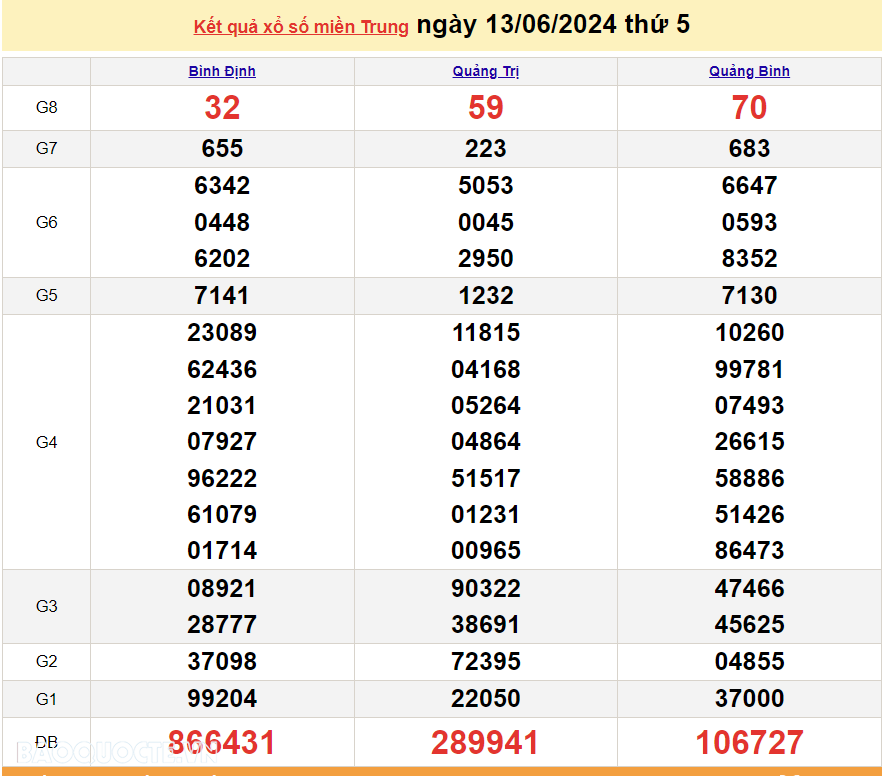This screenshot has height=776, width=883.
Task: Click the G3 number 90322
Action: [486, 588]
